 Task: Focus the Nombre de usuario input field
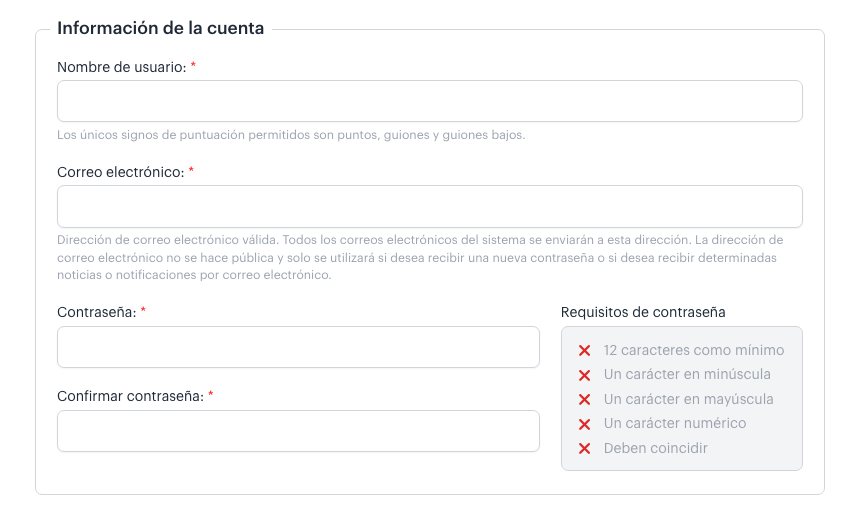[430, 101]
